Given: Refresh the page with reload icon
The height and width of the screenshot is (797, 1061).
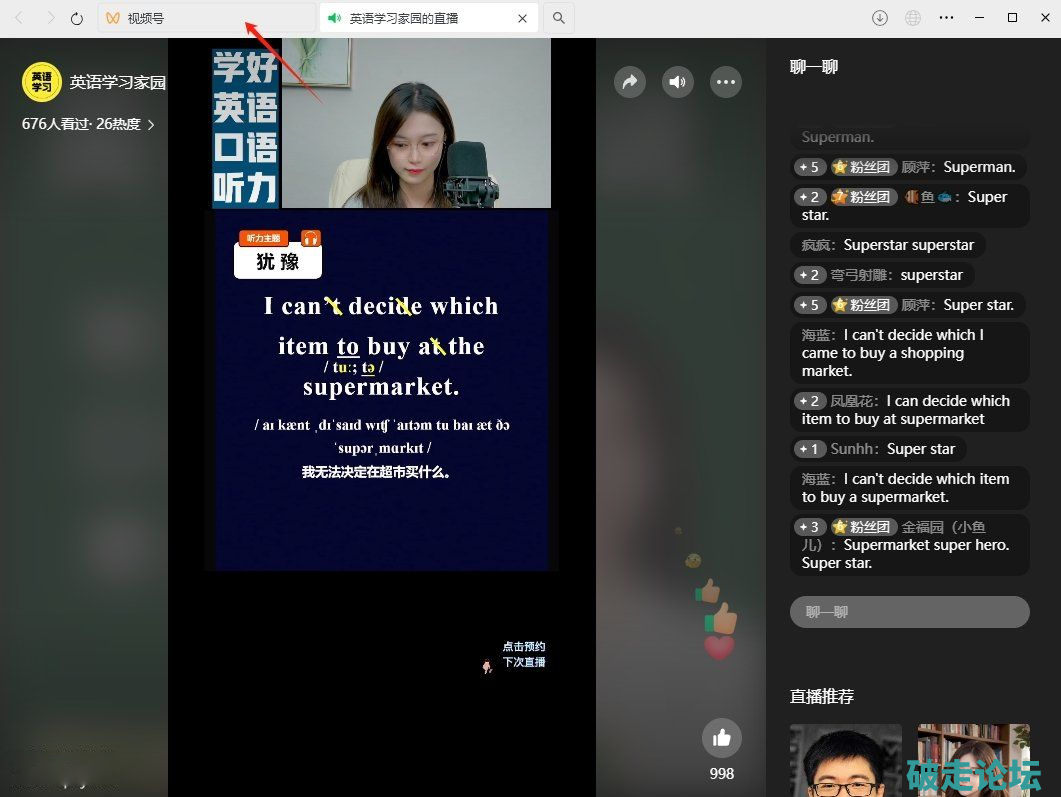Looking at the screenshot, I should click(77, 18).
